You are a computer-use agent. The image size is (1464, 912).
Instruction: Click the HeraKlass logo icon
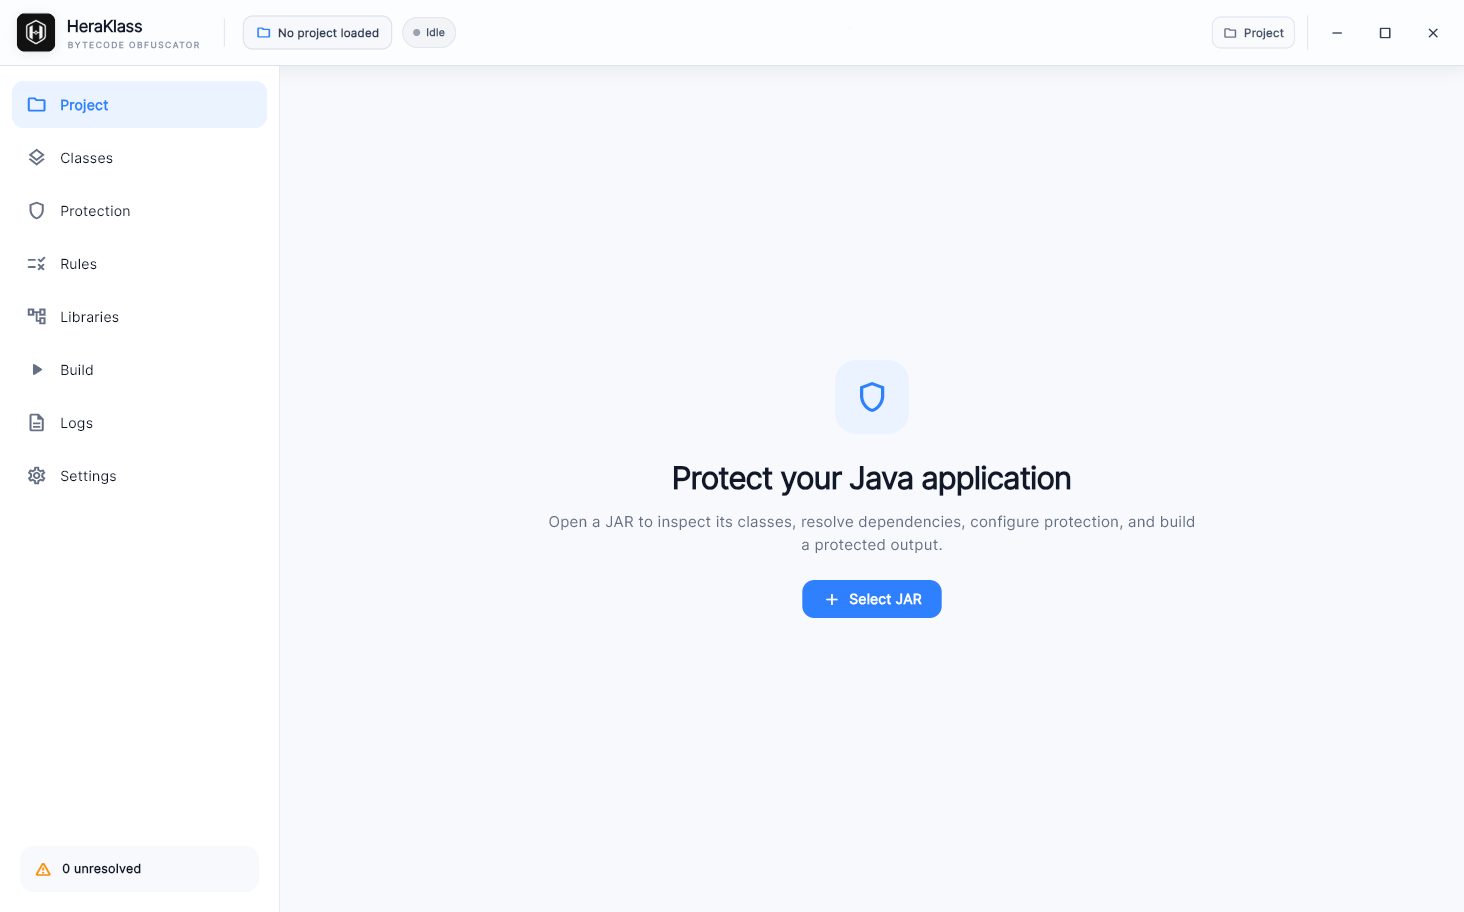coord(36,33)
